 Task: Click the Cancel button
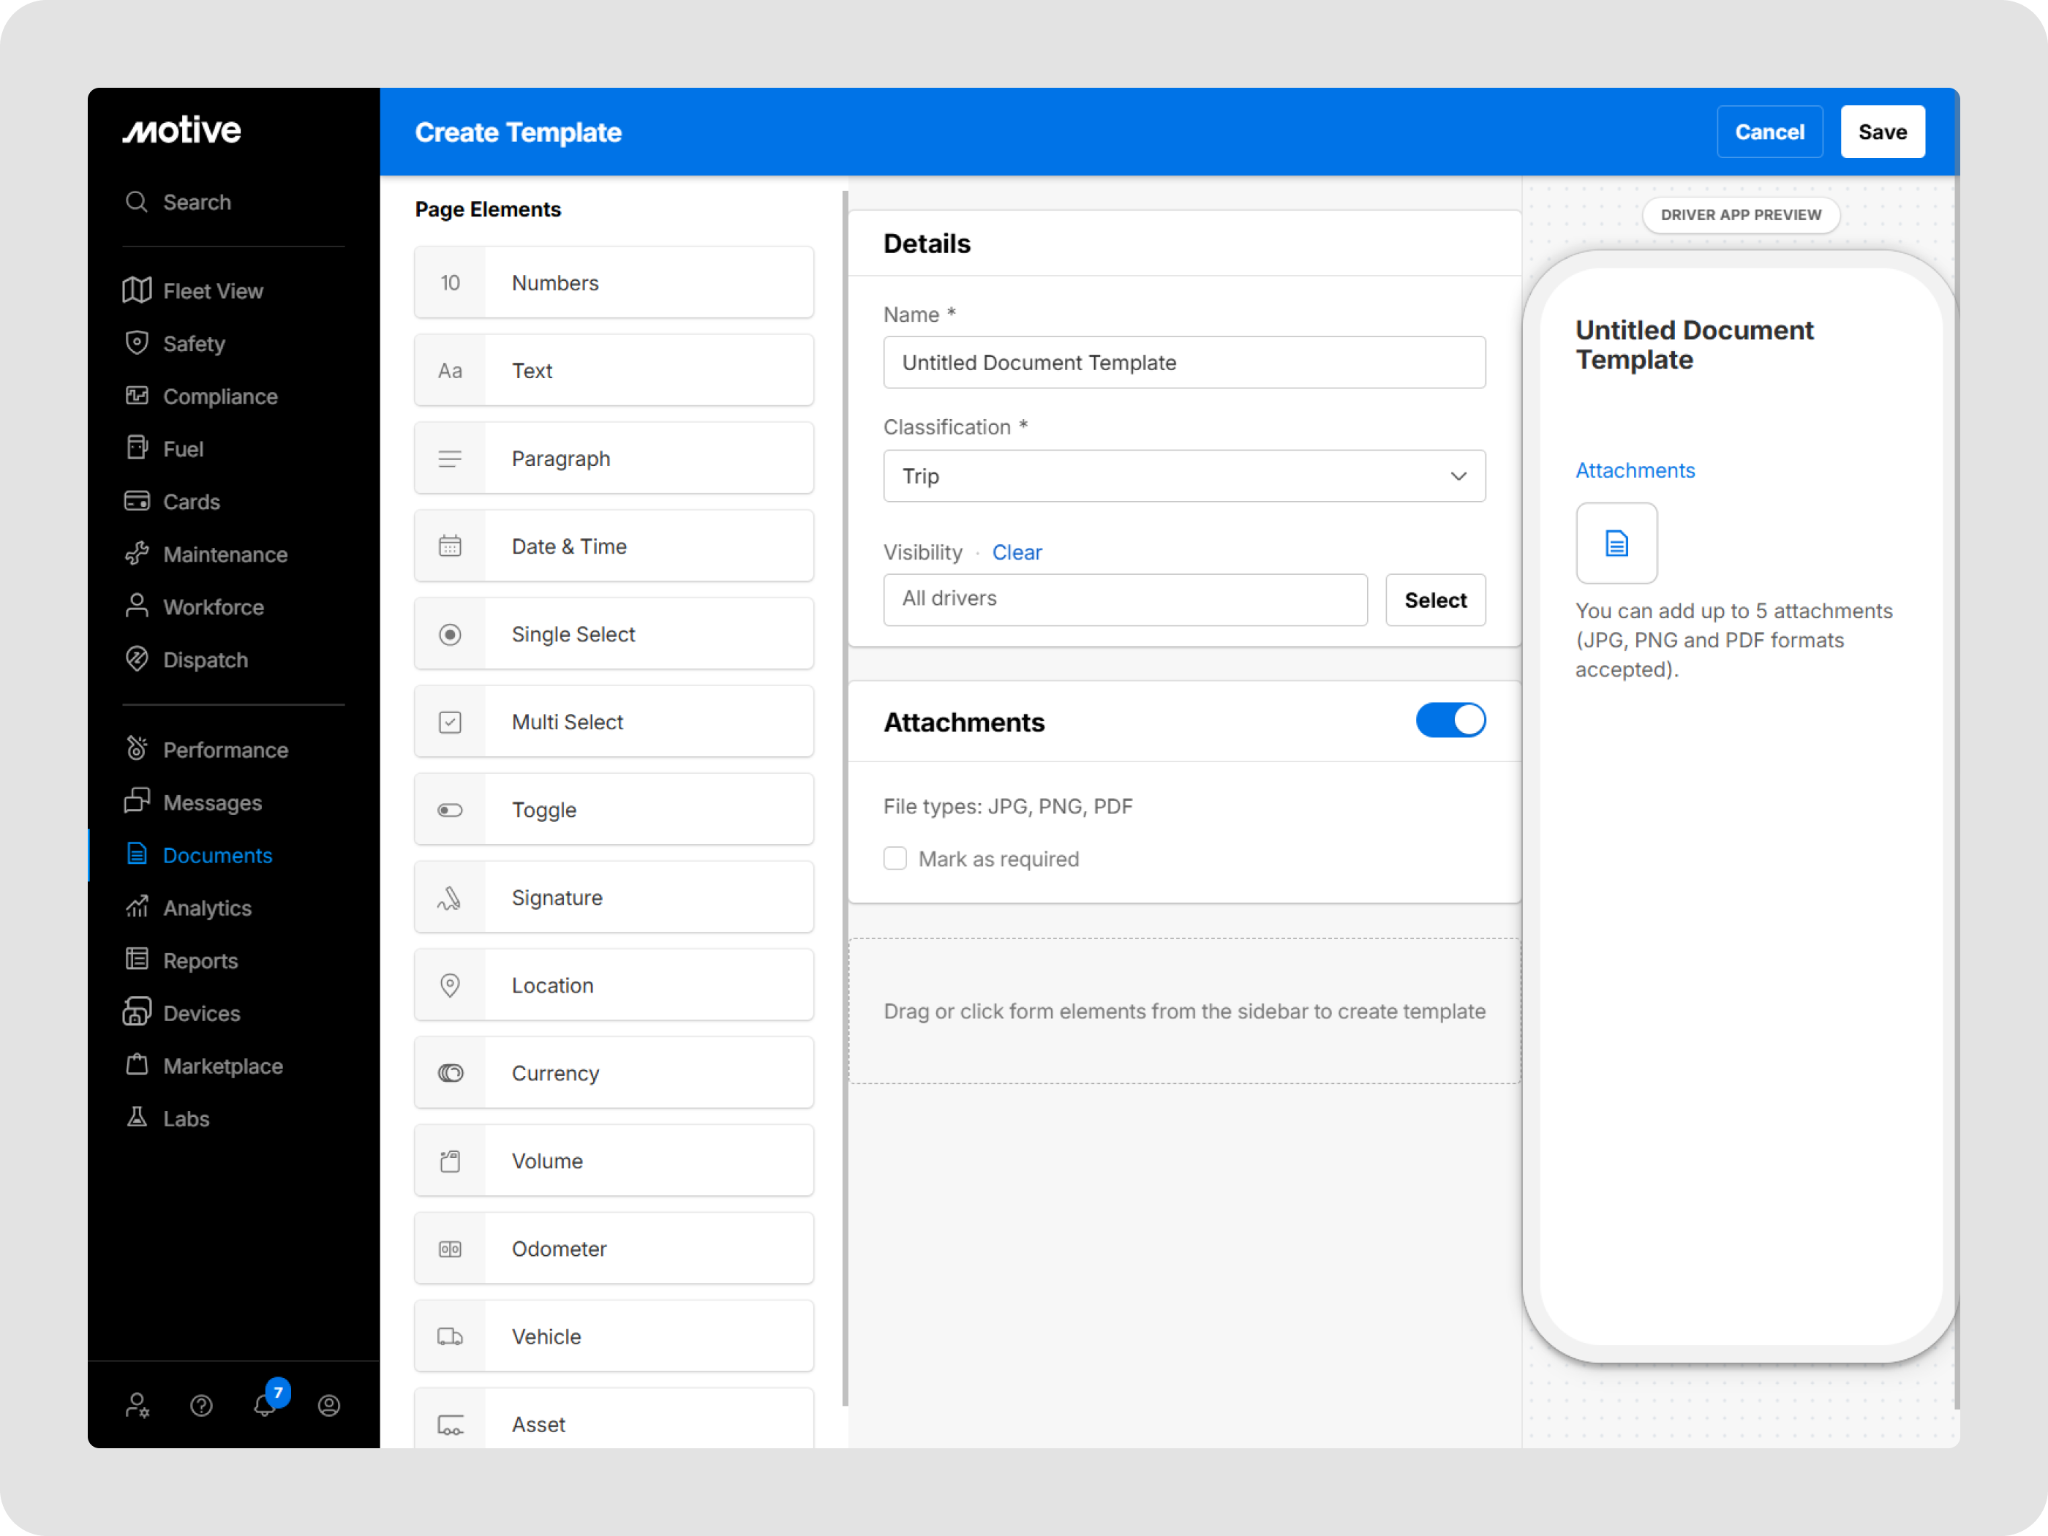pyautogui.click(x=1769, y=132)
